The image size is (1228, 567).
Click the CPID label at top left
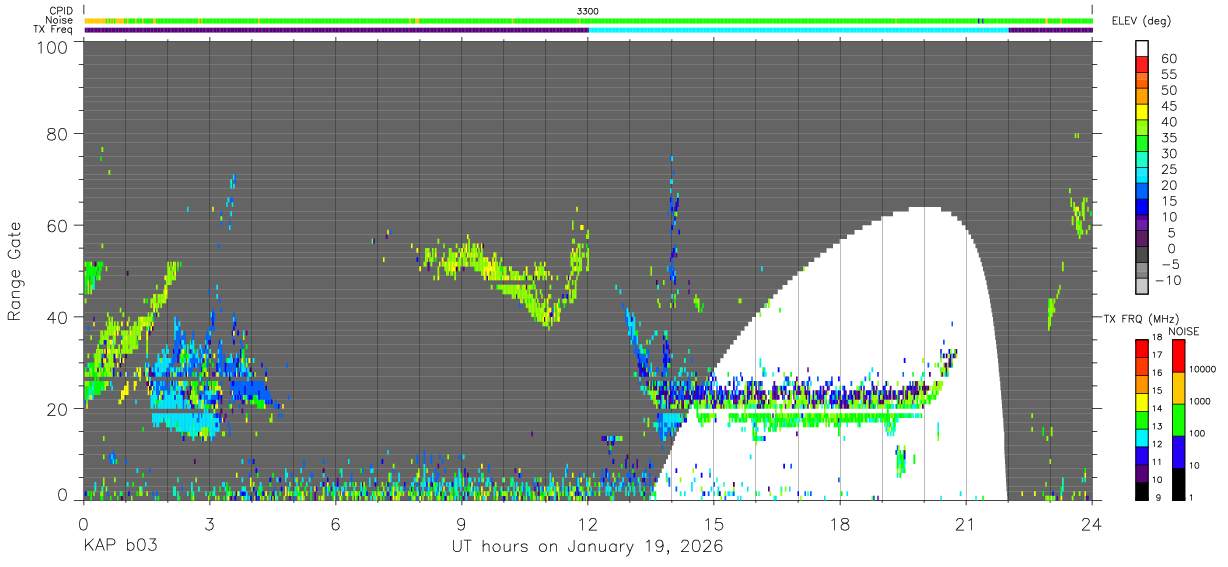pyautogui.click(x=61, y=11)
